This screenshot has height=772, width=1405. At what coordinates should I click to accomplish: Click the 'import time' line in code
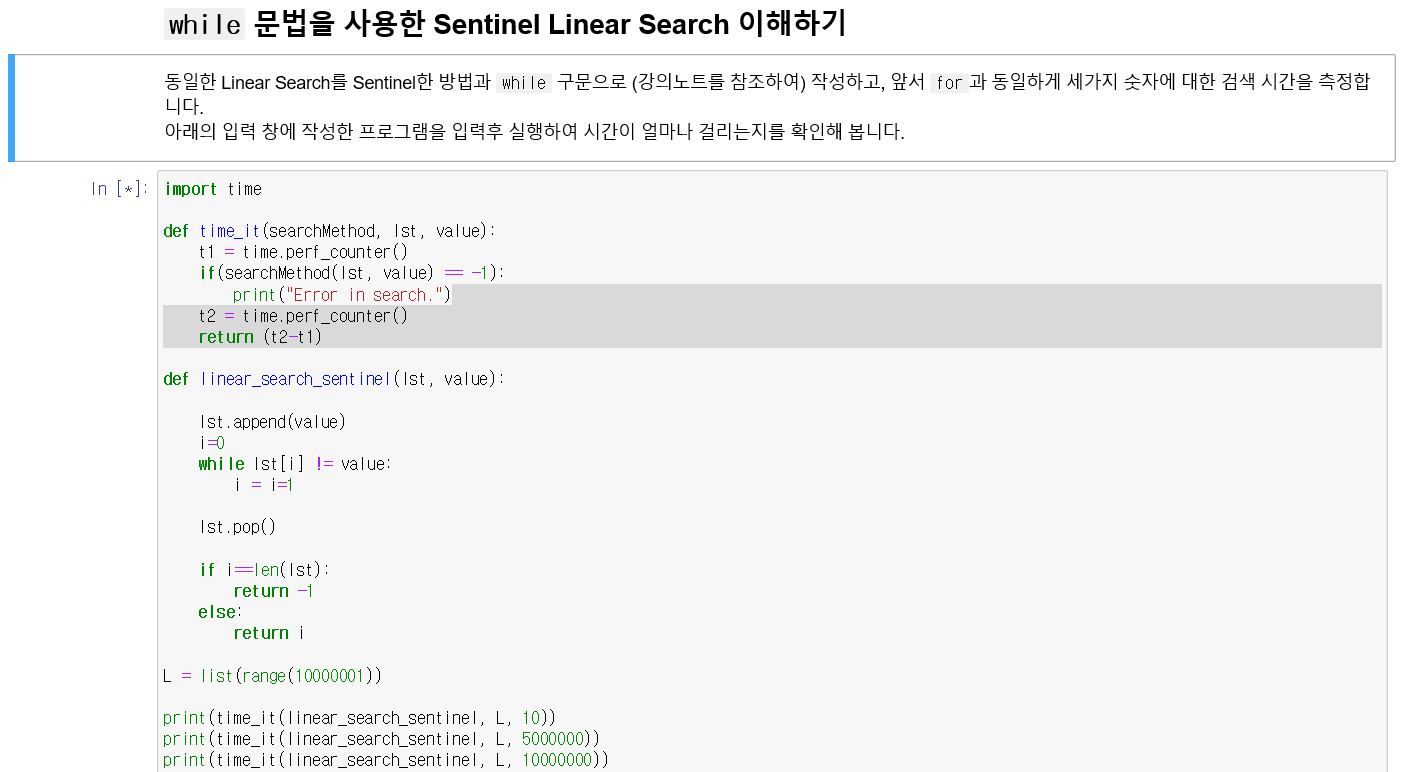(x=213, y=189)
